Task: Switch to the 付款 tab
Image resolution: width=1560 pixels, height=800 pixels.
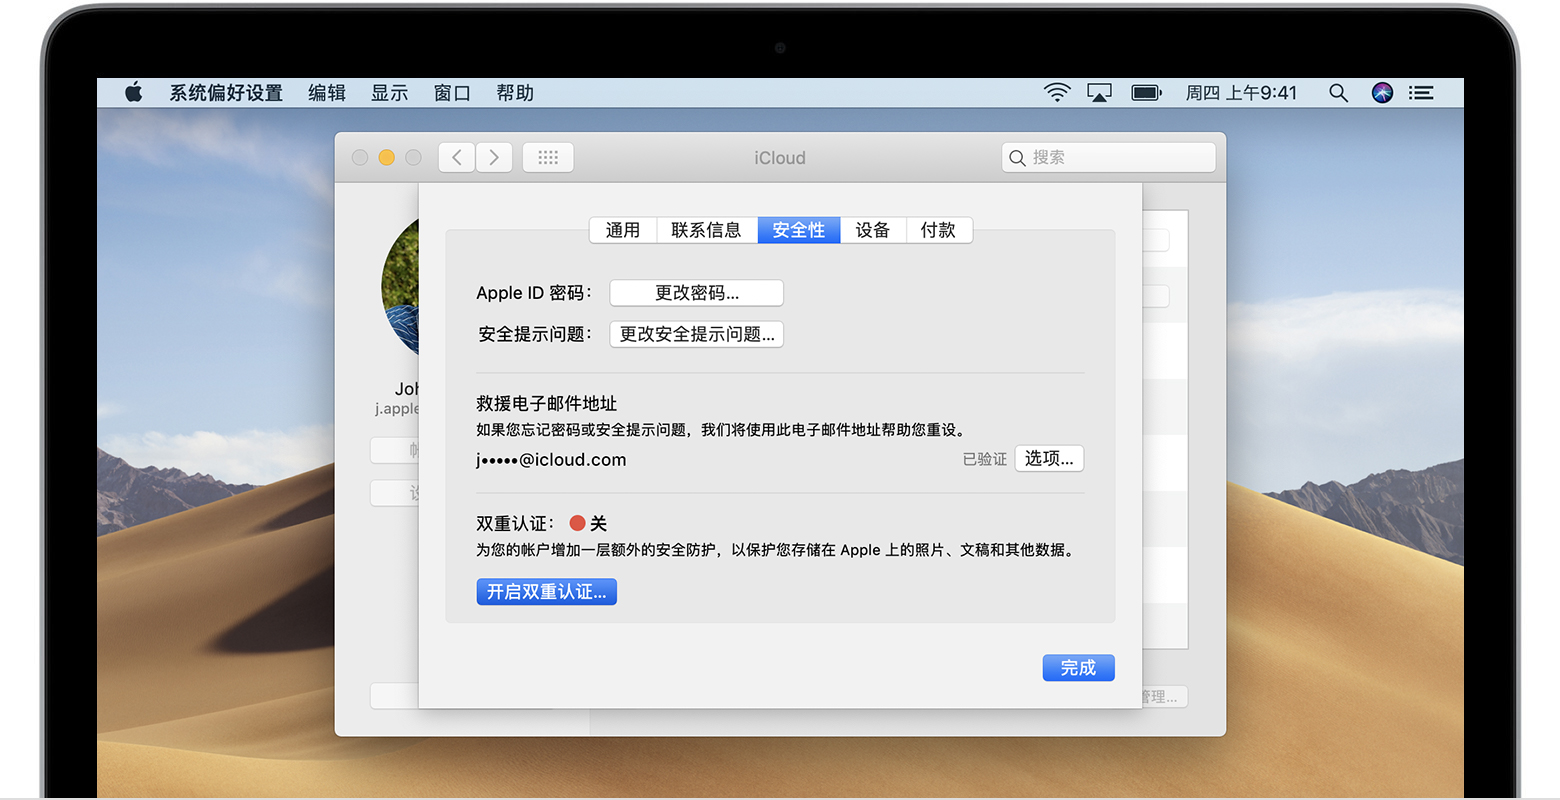Action: point(939,230)
